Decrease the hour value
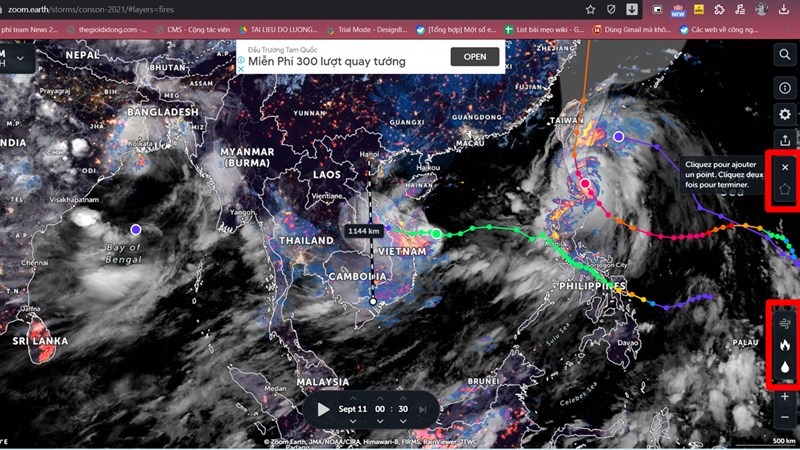Viewport: 800px width, 450px height. 380,421
